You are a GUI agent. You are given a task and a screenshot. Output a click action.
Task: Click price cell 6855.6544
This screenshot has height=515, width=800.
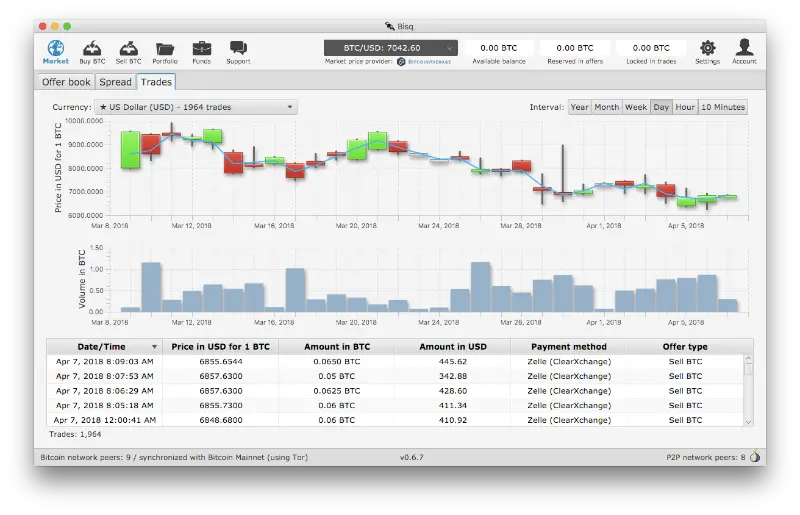pyautogui.click(x=221, y=361)
